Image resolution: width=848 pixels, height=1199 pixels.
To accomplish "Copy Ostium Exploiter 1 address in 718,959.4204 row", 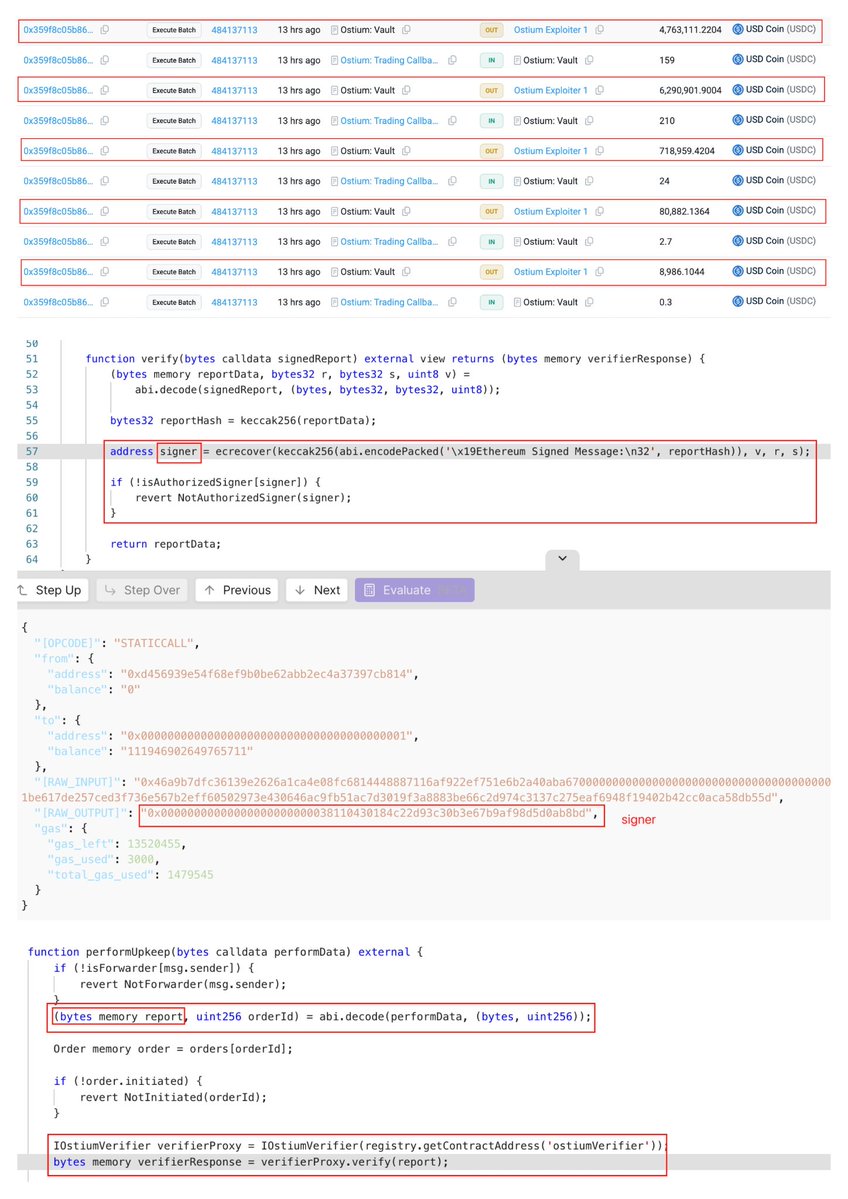I will [x=599, y=151].
